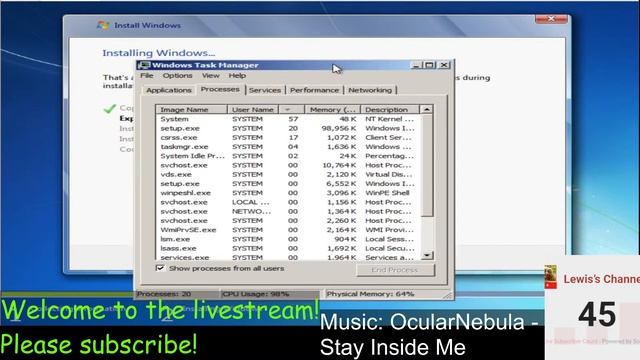The width and height of the screenshot is (640, 360).
Task: Select the services.exe process
Action: pyautogui.click(x=288, y=257)
